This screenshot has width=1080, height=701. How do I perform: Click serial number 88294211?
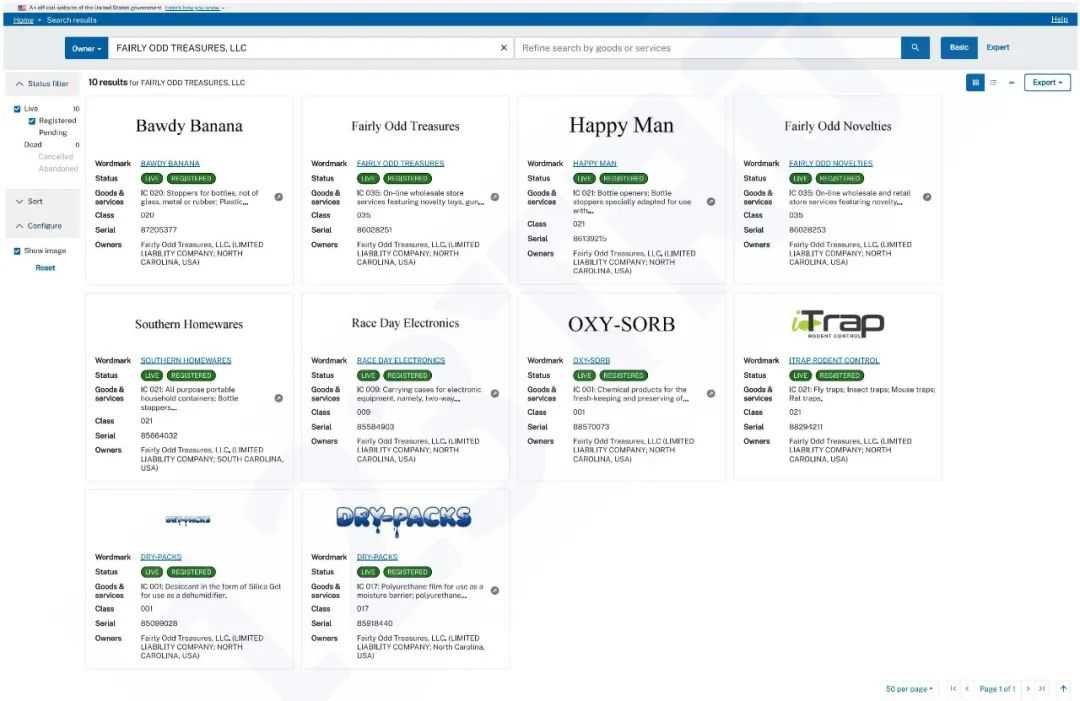pos(806,428)
